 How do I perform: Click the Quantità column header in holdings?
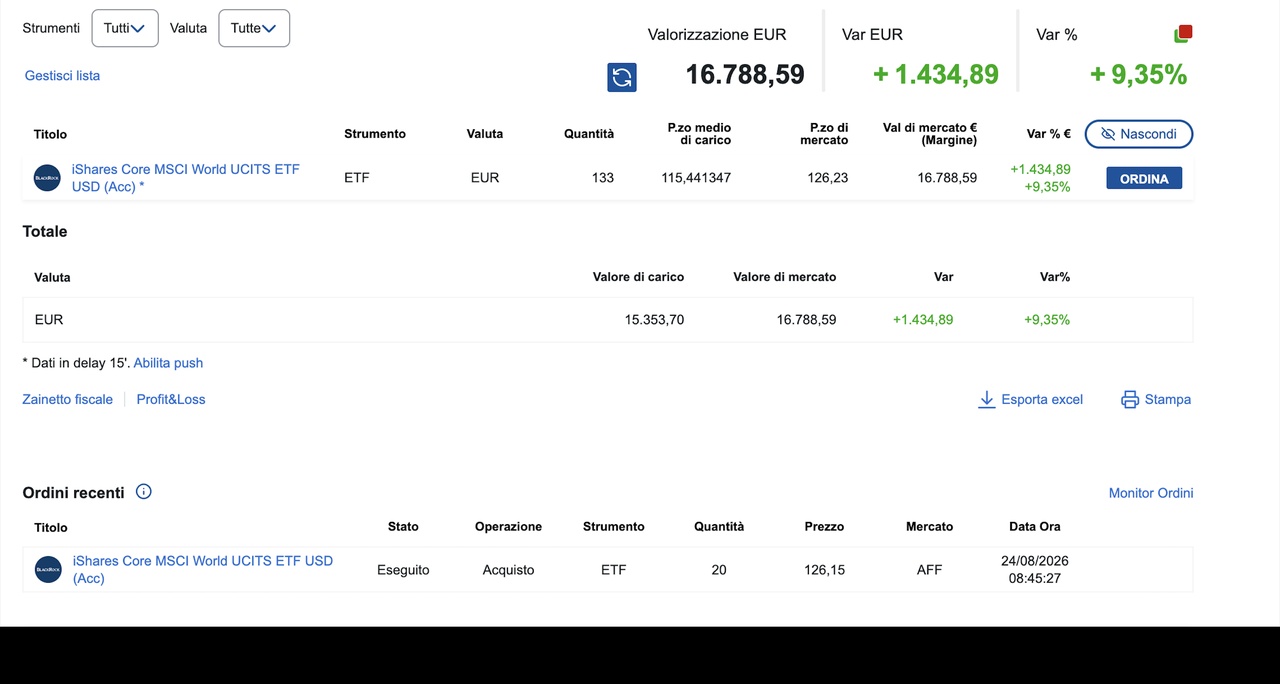tap(589, 134)
